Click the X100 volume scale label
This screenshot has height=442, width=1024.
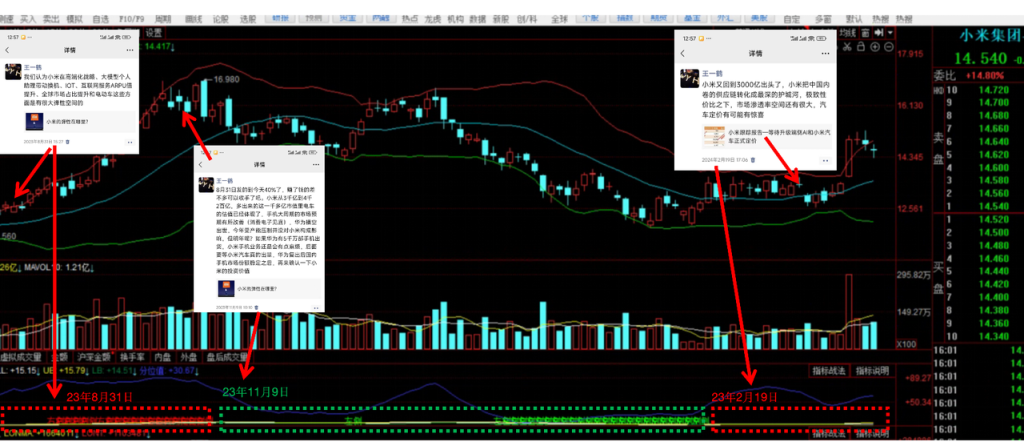906,344
